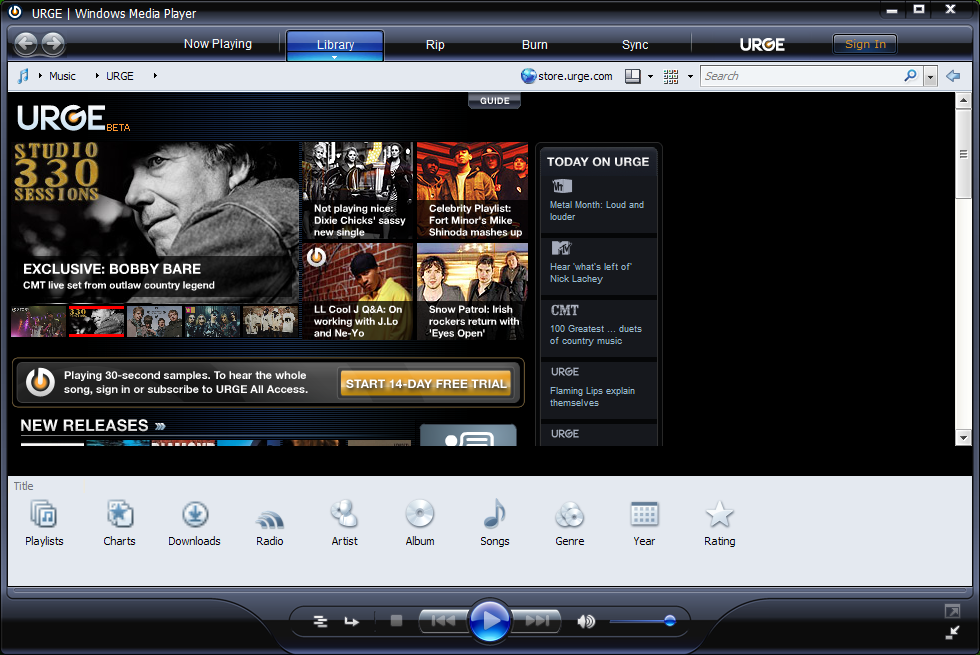980x655 pixels.
Task: Open the Downloads view icon
Action: pyautogui.click(x=194, y=515)
